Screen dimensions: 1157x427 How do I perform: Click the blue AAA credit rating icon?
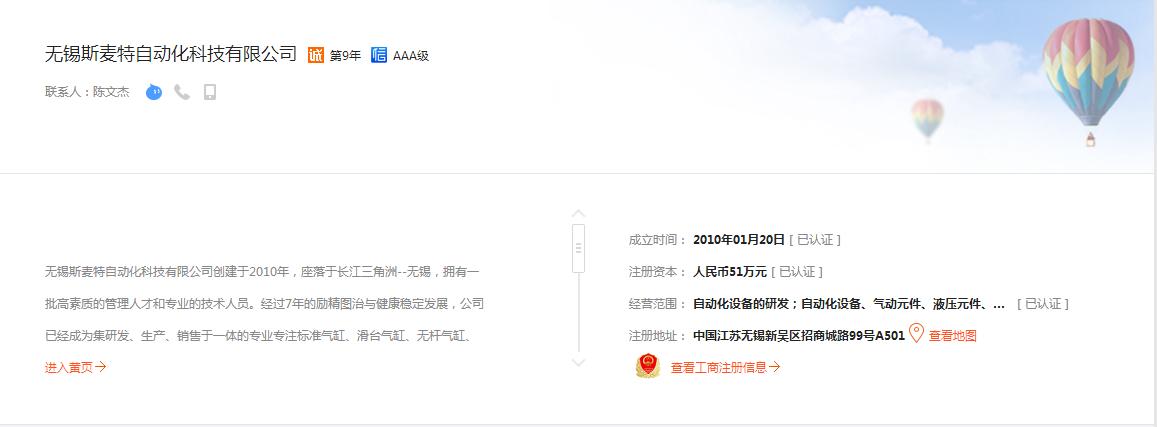coord(379,55)
